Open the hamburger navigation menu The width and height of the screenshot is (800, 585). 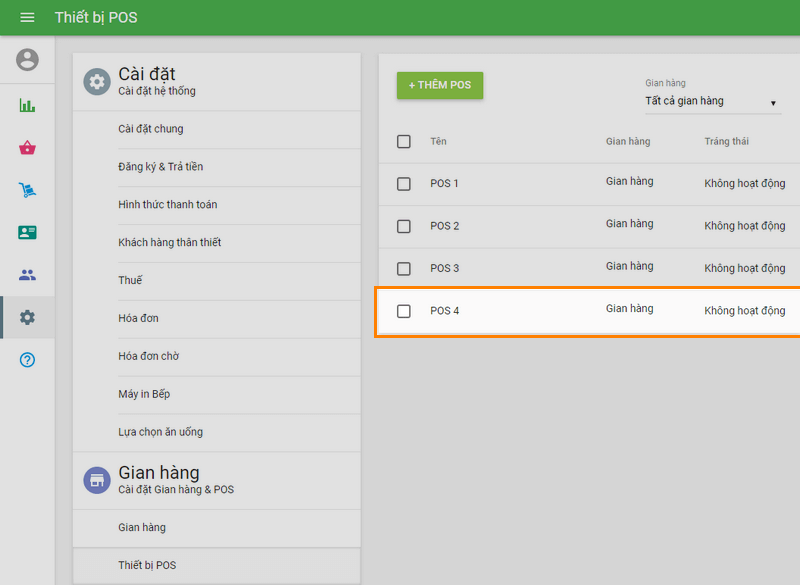coord(27,18)
